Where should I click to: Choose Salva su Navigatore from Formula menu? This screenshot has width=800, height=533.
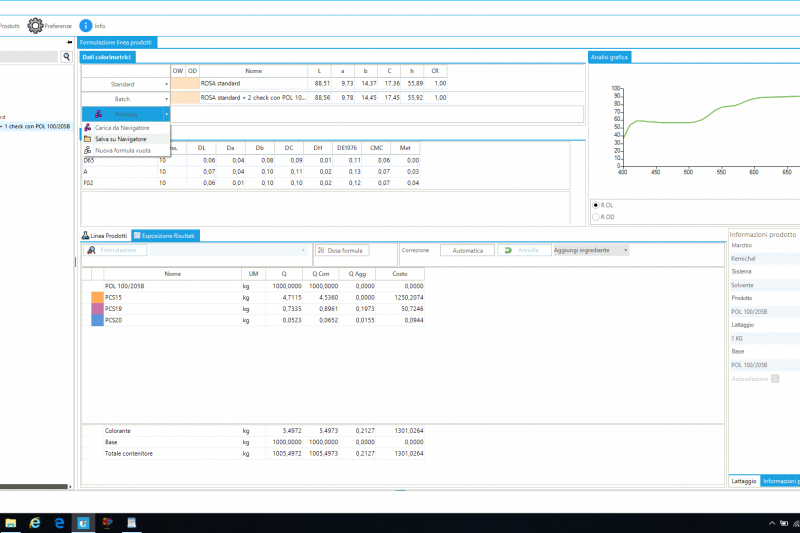click(x=120, y=138)
